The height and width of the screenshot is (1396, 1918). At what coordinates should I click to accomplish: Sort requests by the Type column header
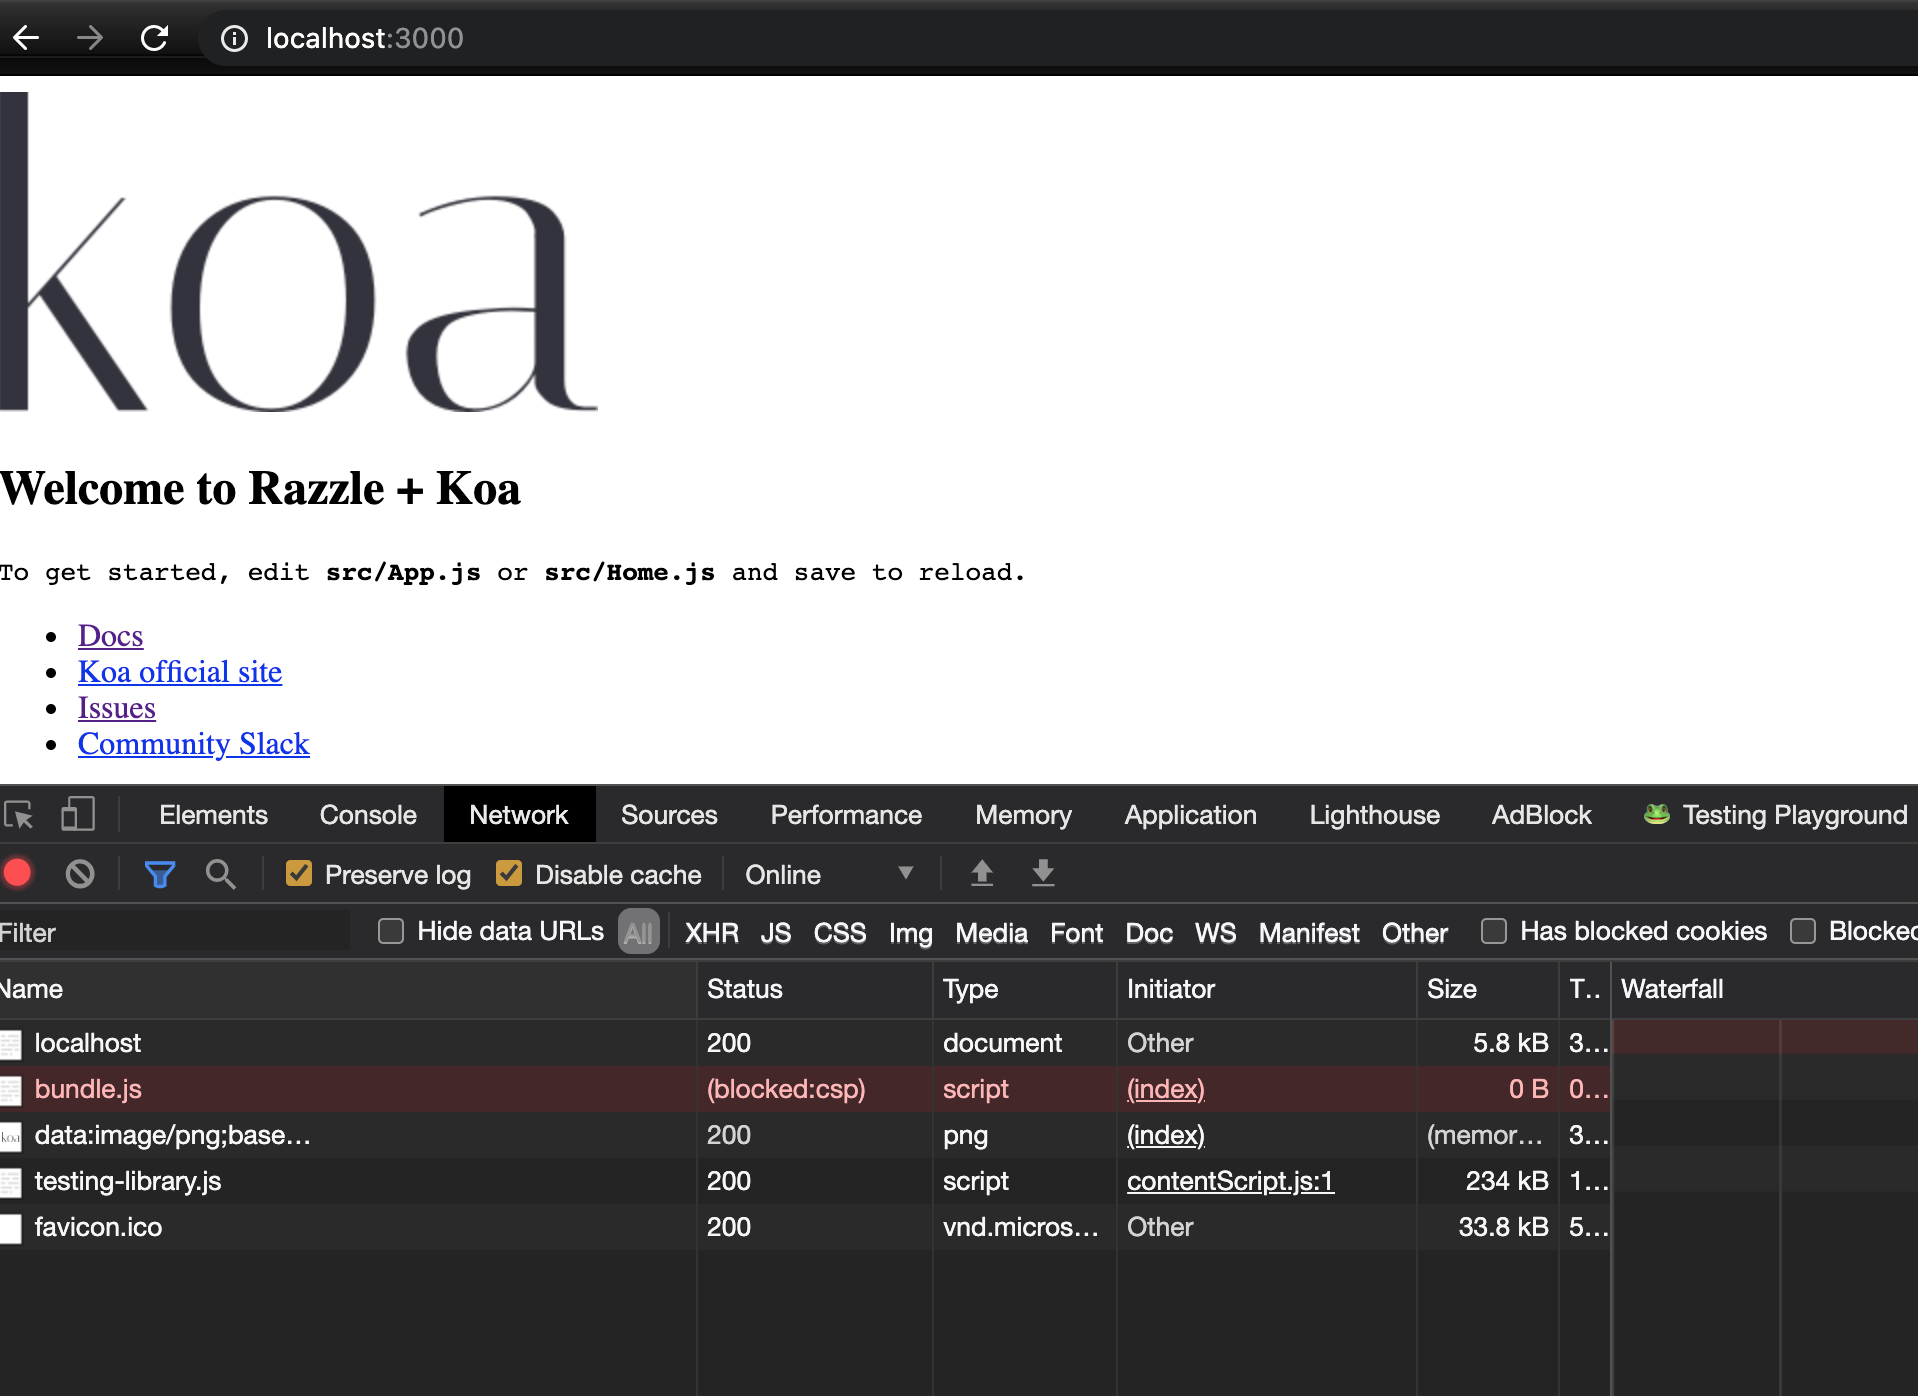(x=1025, y=989)
